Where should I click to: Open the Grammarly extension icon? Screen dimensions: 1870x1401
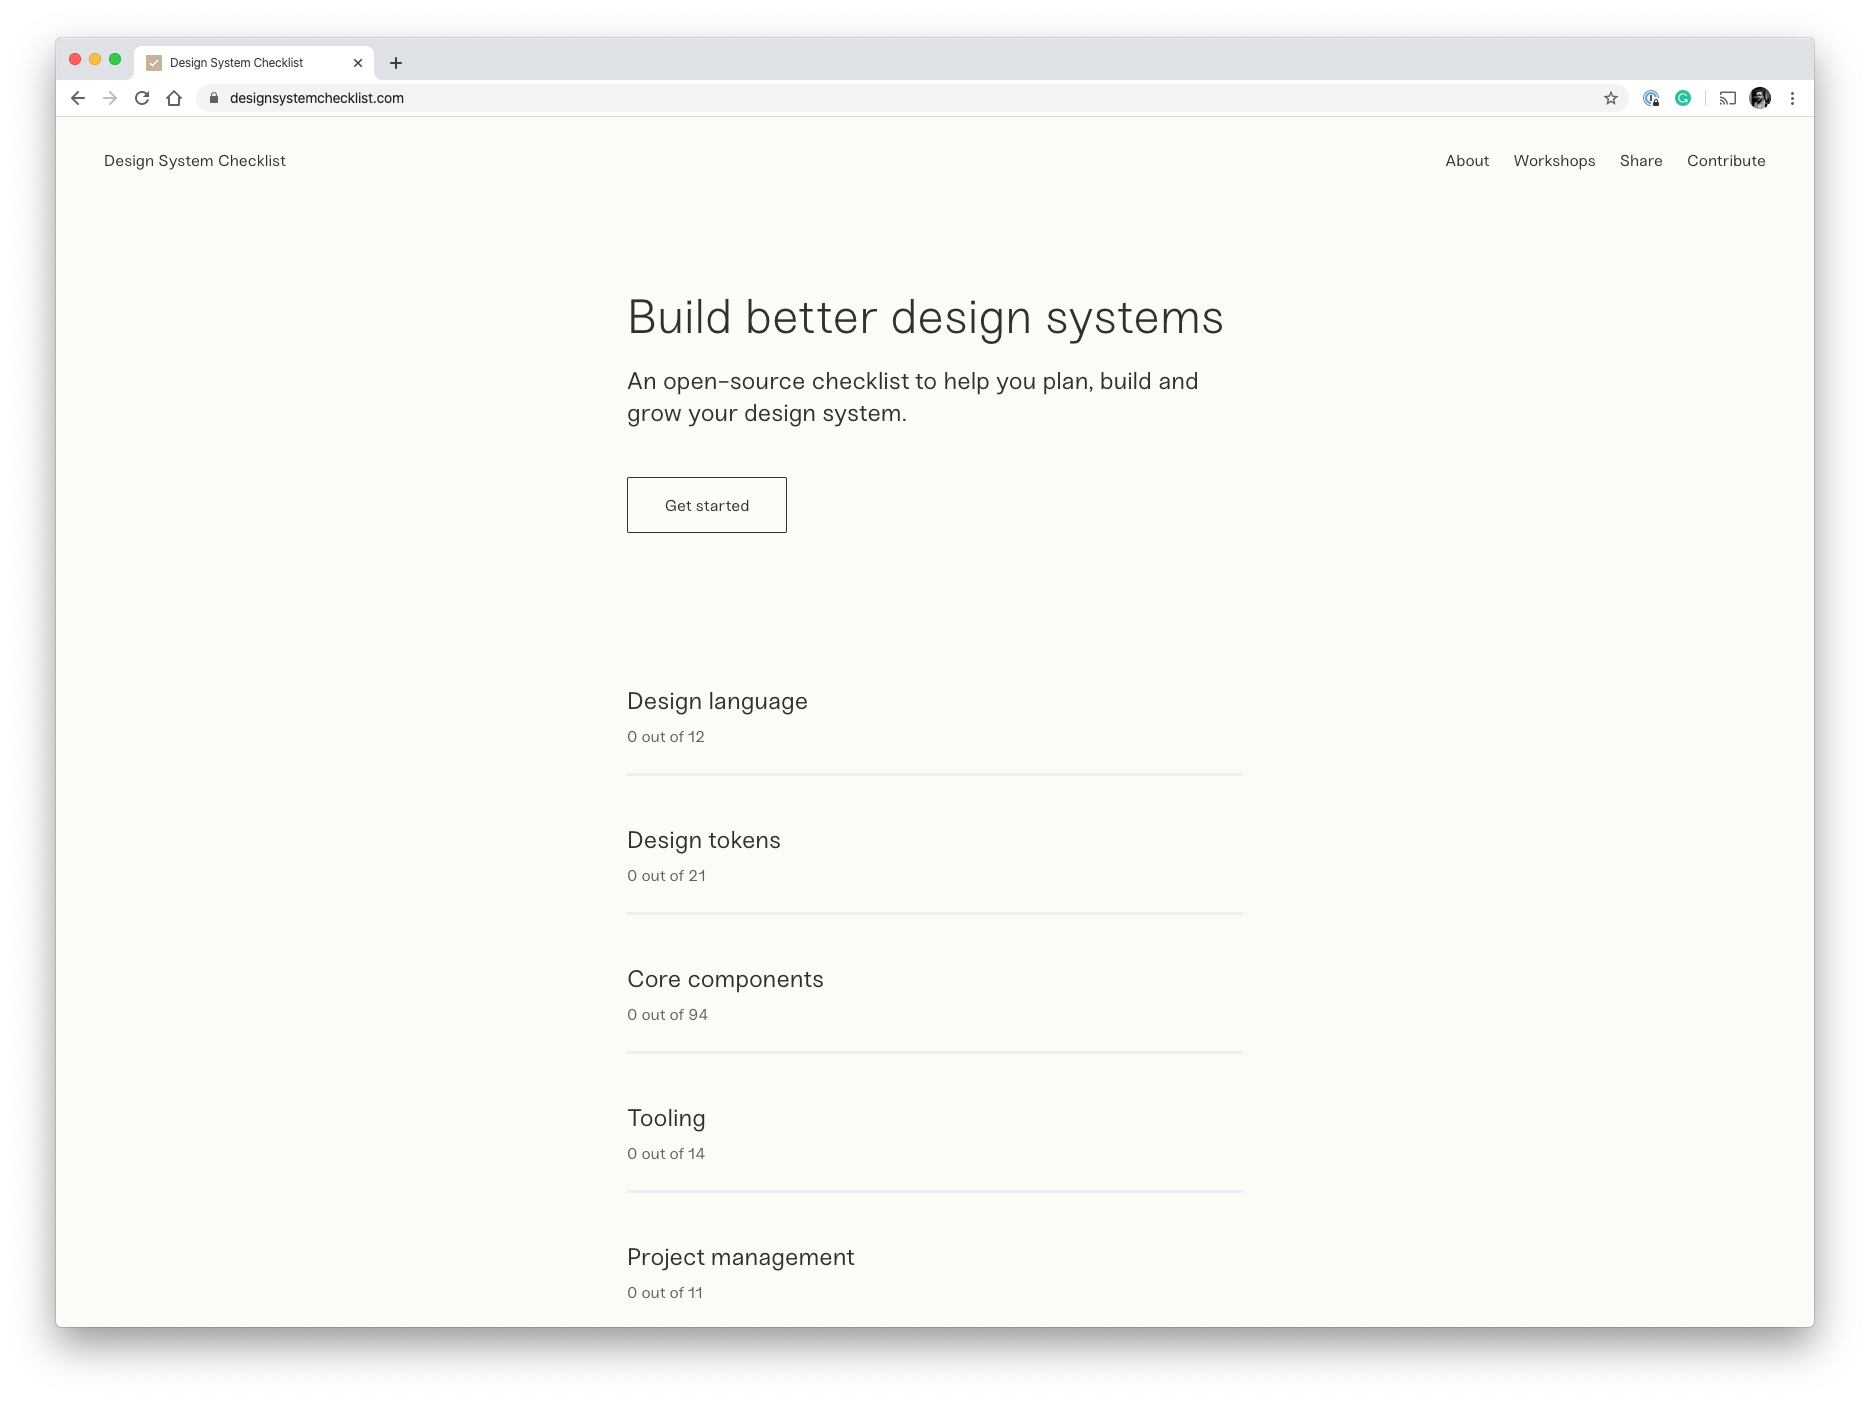(x=1683, y=98)
